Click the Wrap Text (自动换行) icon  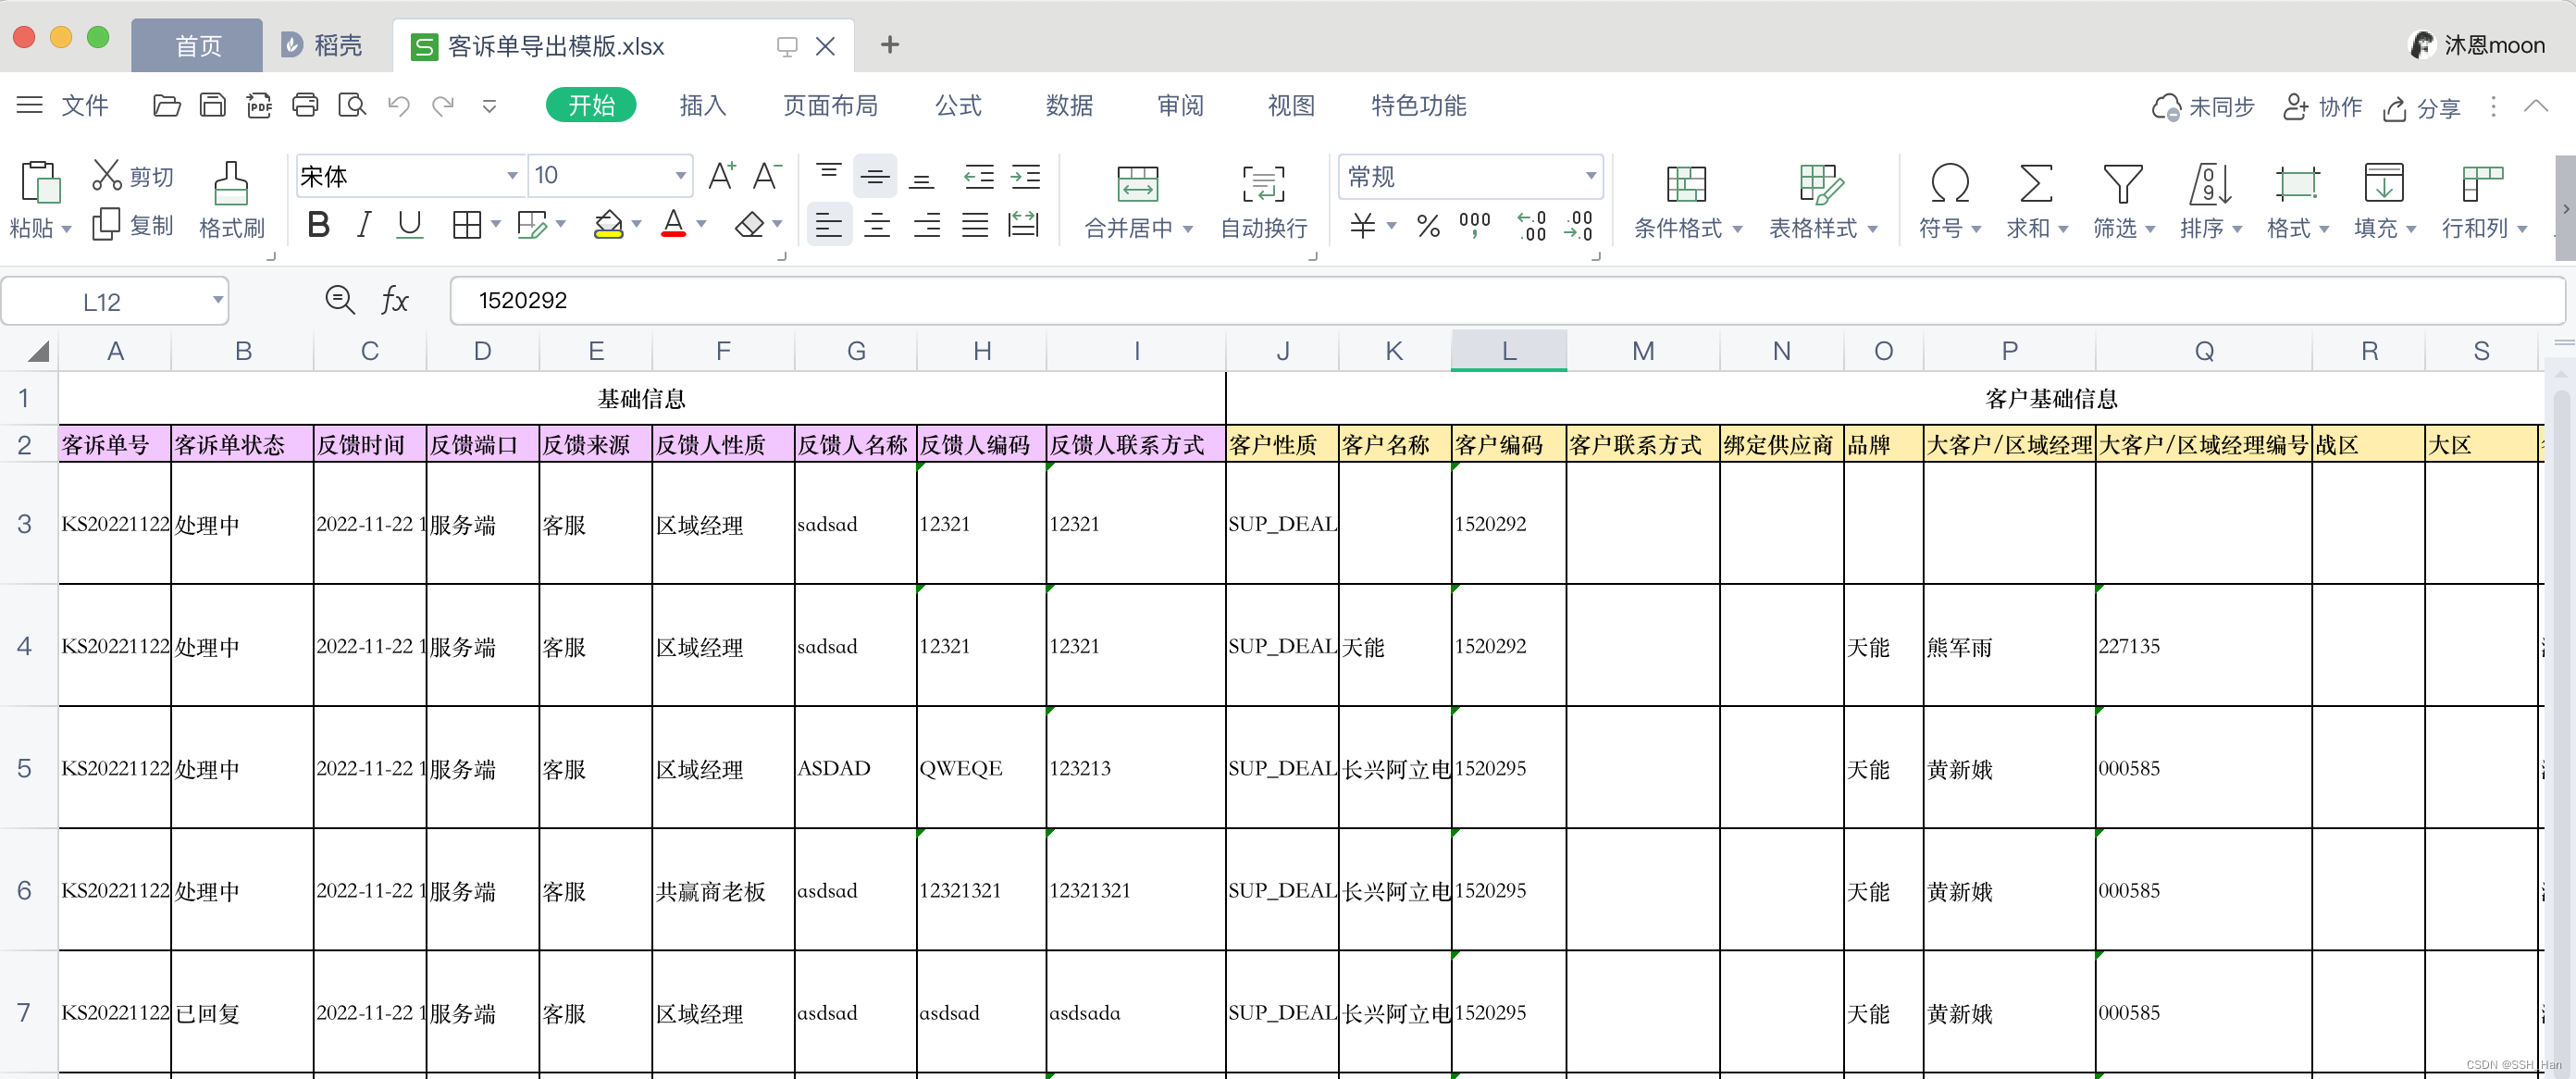[1263, 184]
